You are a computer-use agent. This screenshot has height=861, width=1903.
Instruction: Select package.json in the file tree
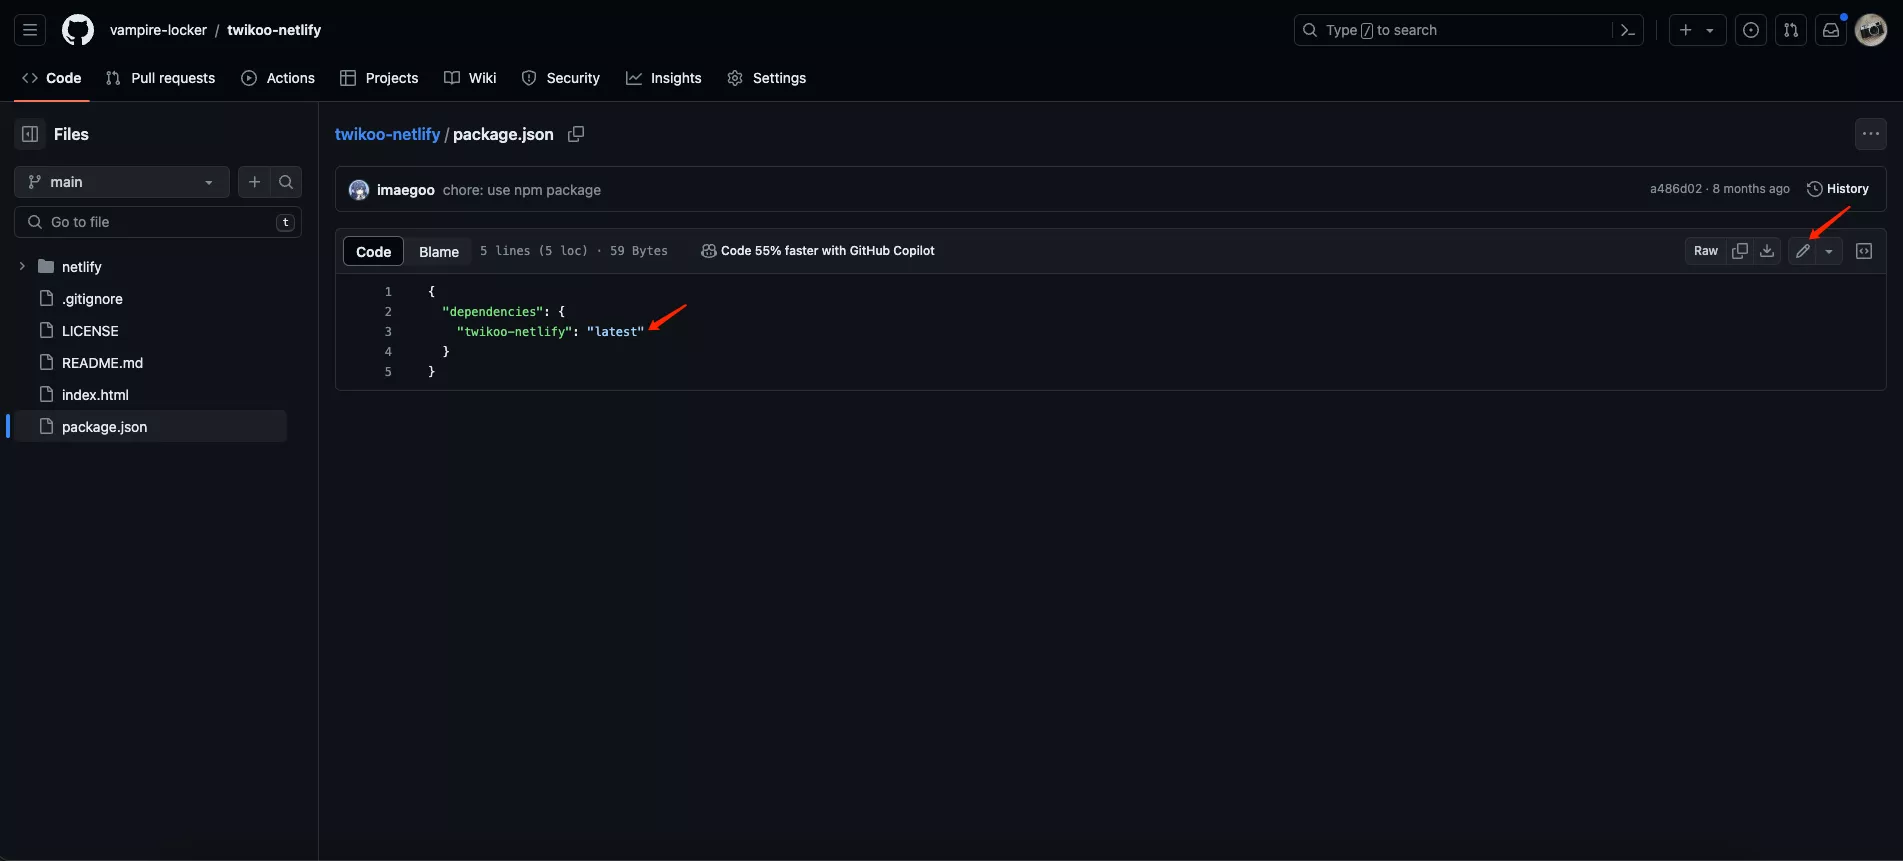click(150, 427)
